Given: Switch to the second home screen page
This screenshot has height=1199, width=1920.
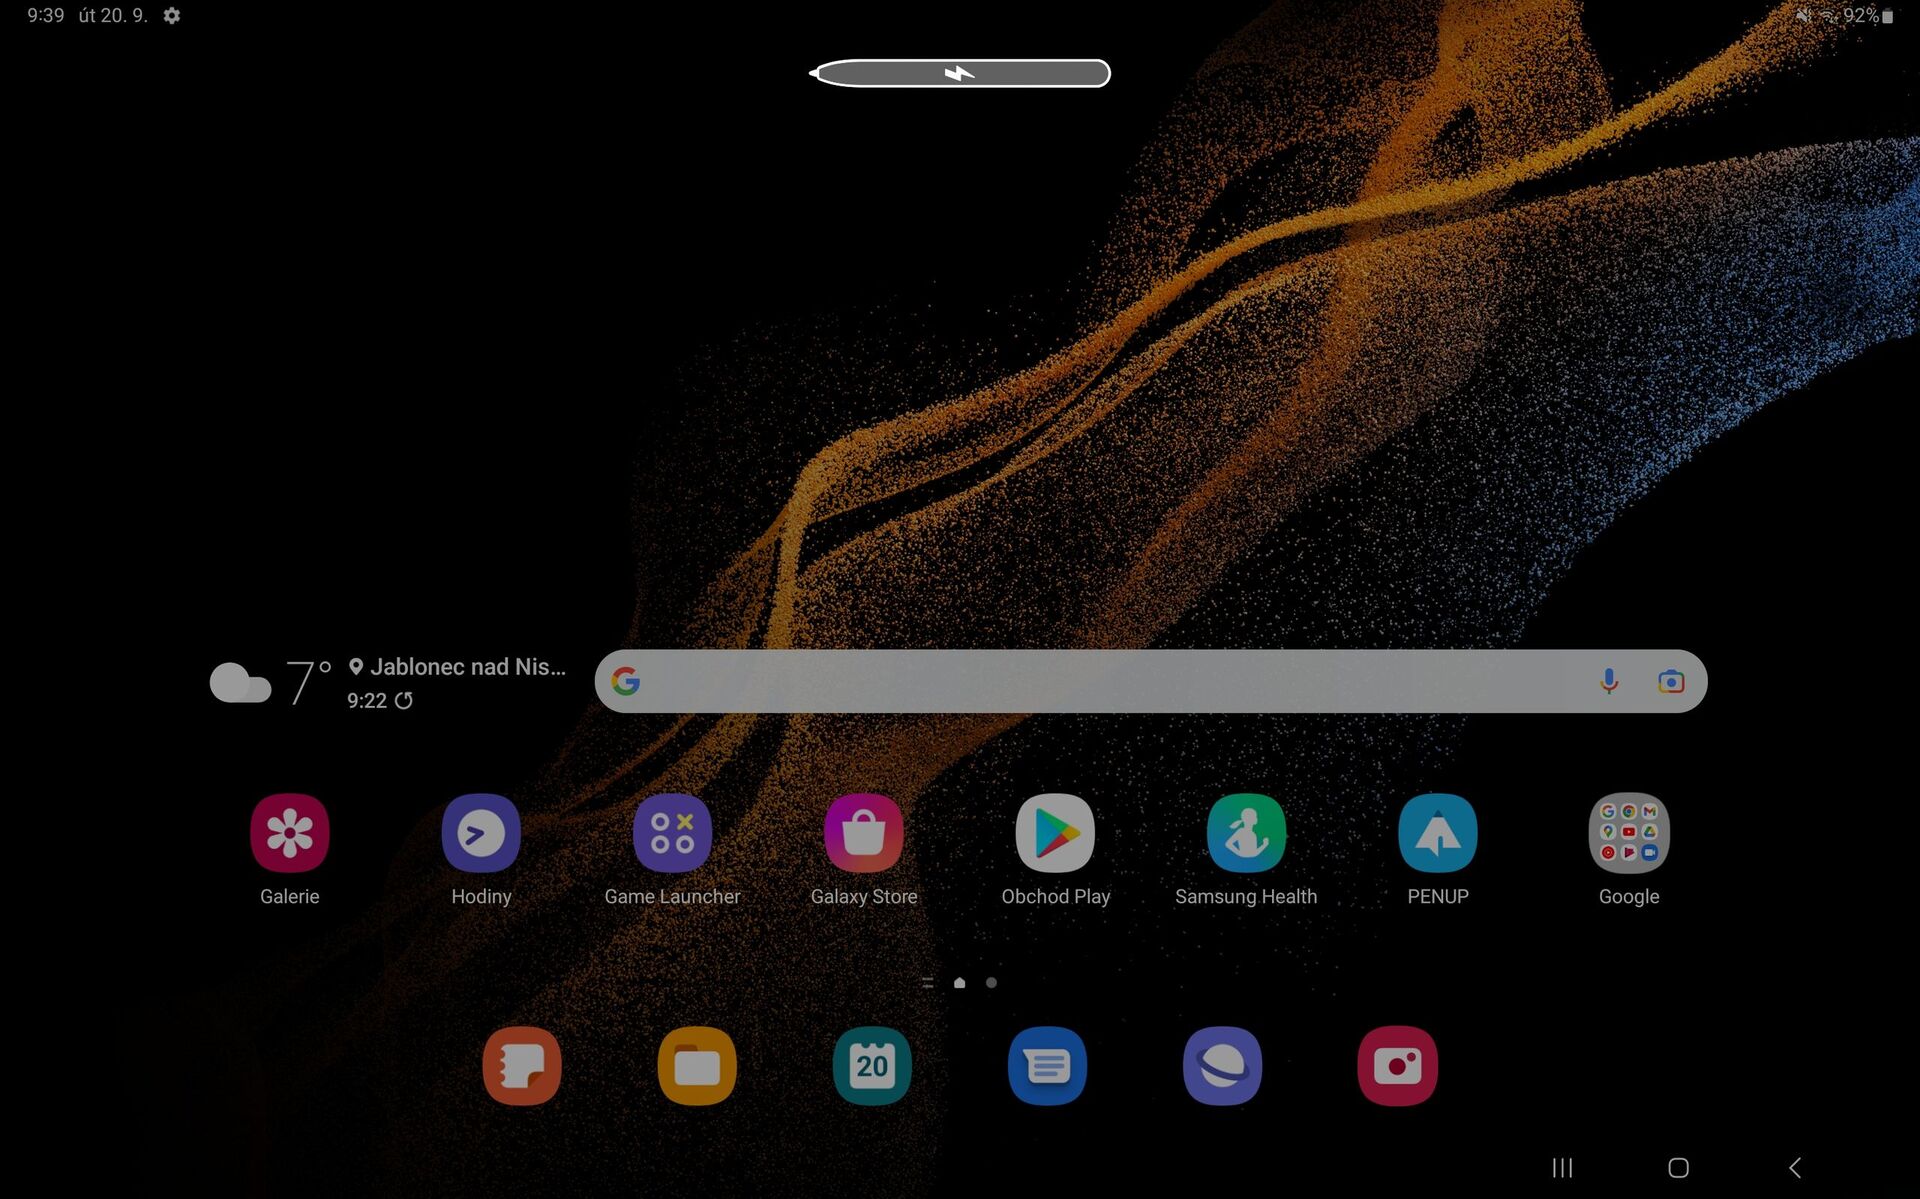Looking at the screenshot, I should pos(991,983).
